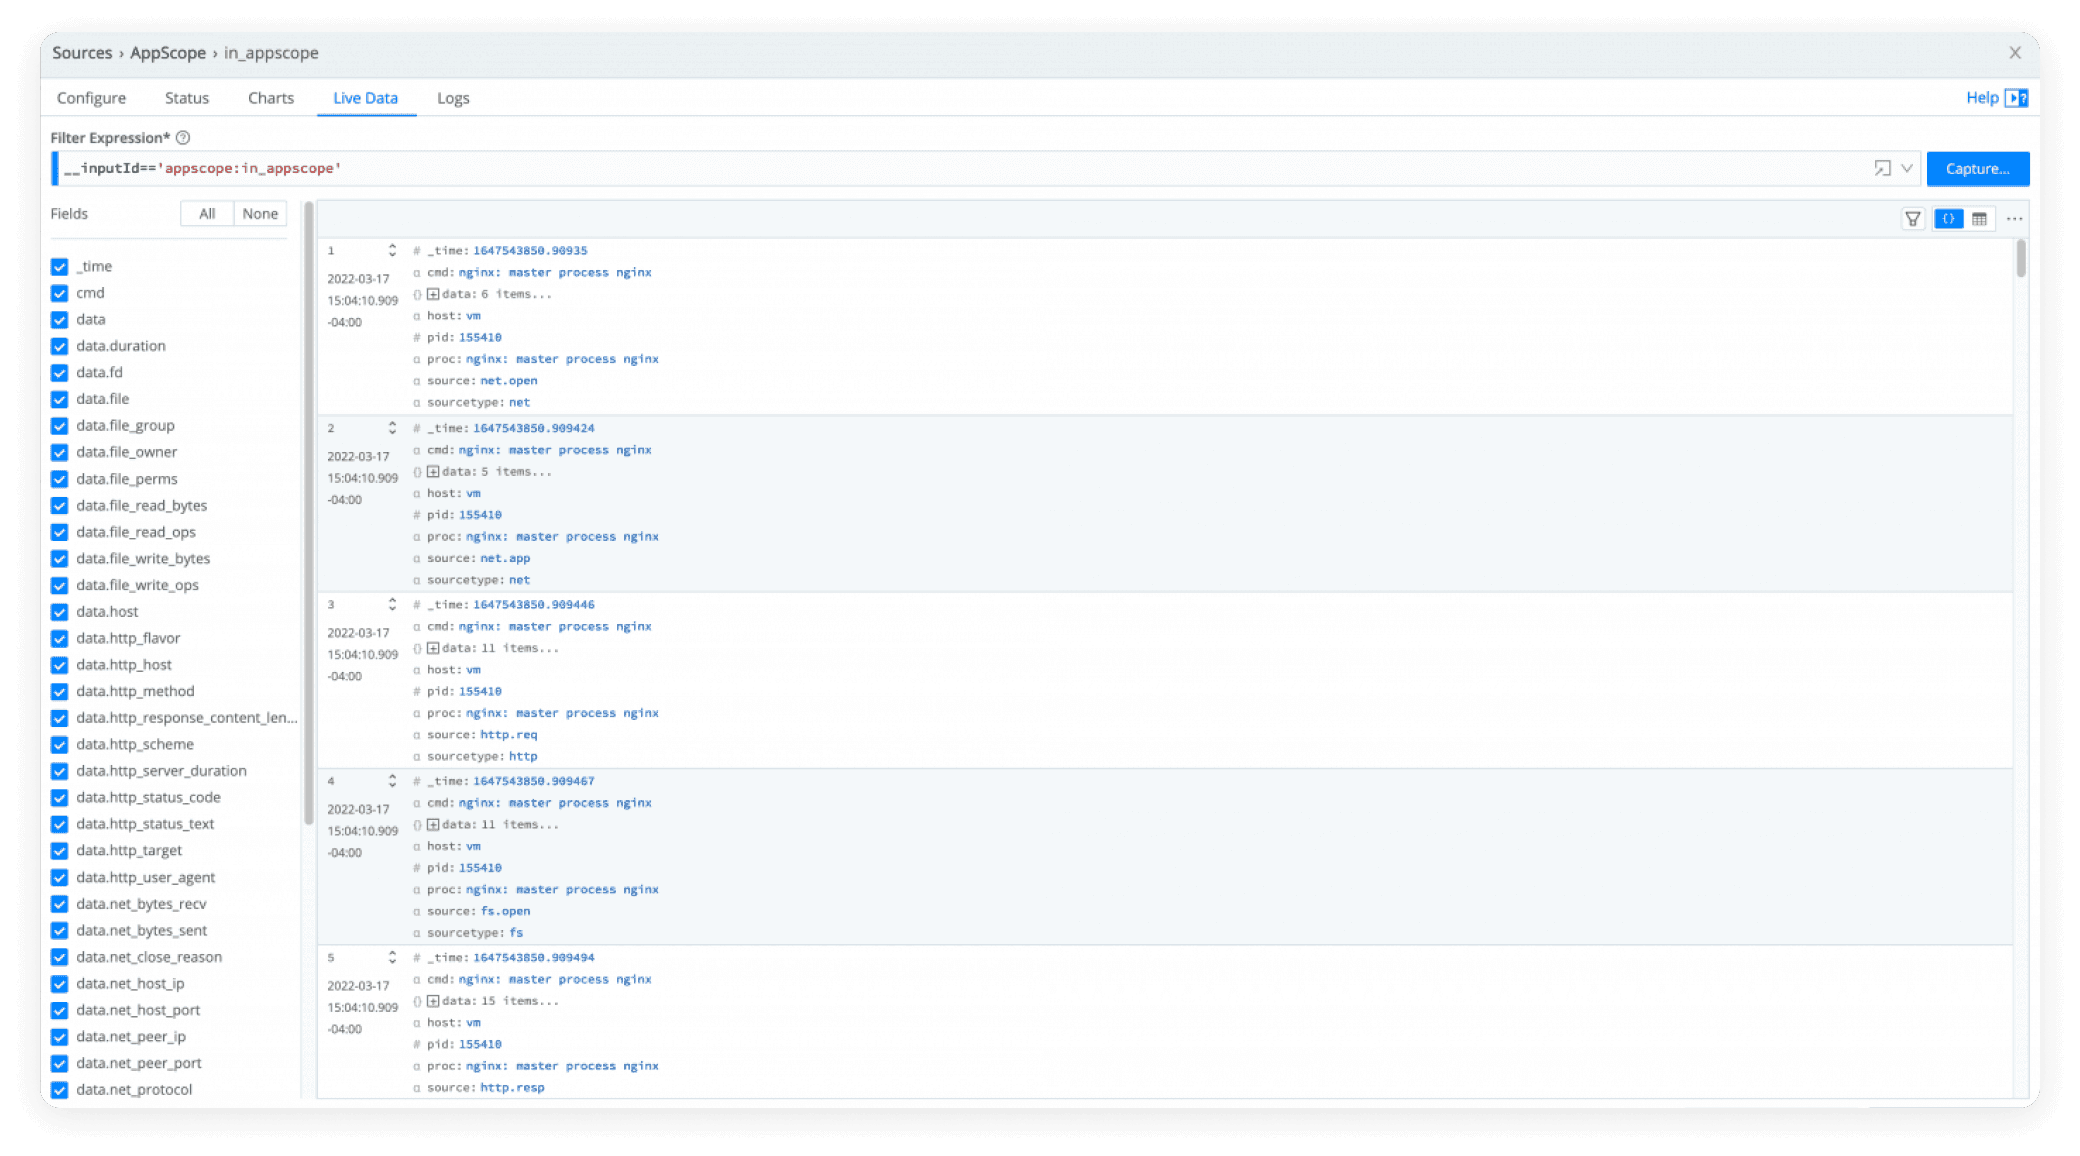Switch to JSON curly-brace event view
The width and height of the screenshot is (2080, 1156).
1948,219
